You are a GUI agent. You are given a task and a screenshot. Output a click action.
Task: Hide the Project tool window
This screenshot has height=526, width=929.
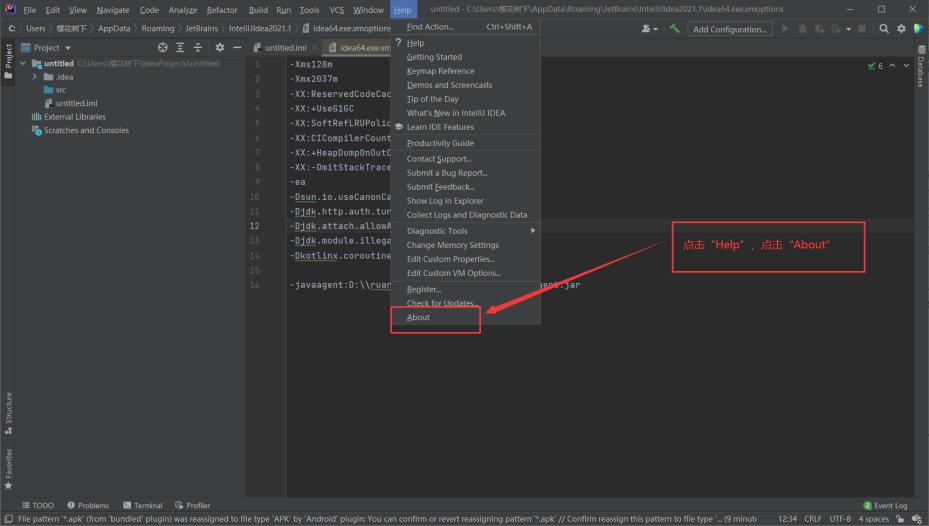coord(237,47)
